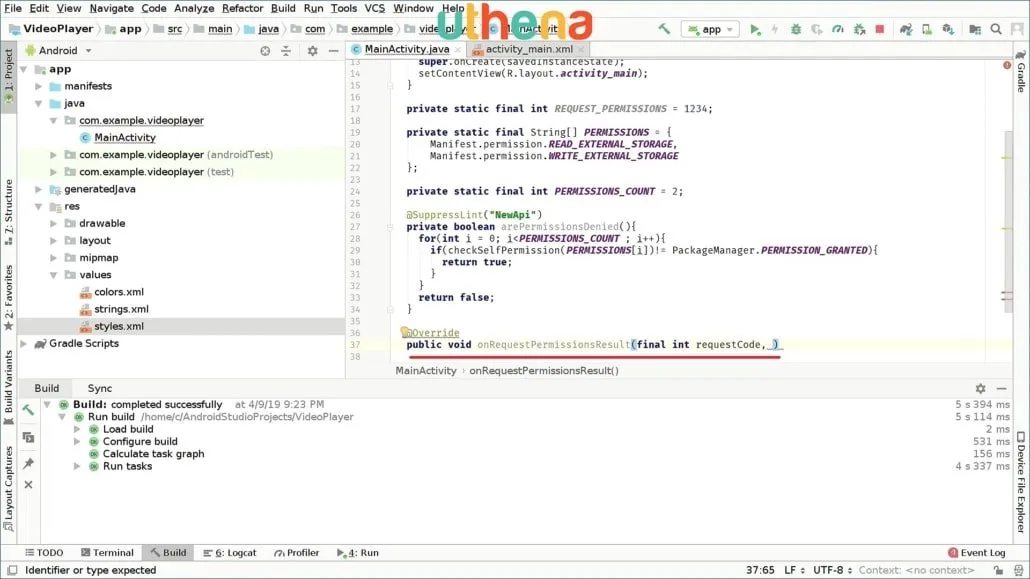Open the VCS menu
1030x579 pixels.
tap(374, 9)
